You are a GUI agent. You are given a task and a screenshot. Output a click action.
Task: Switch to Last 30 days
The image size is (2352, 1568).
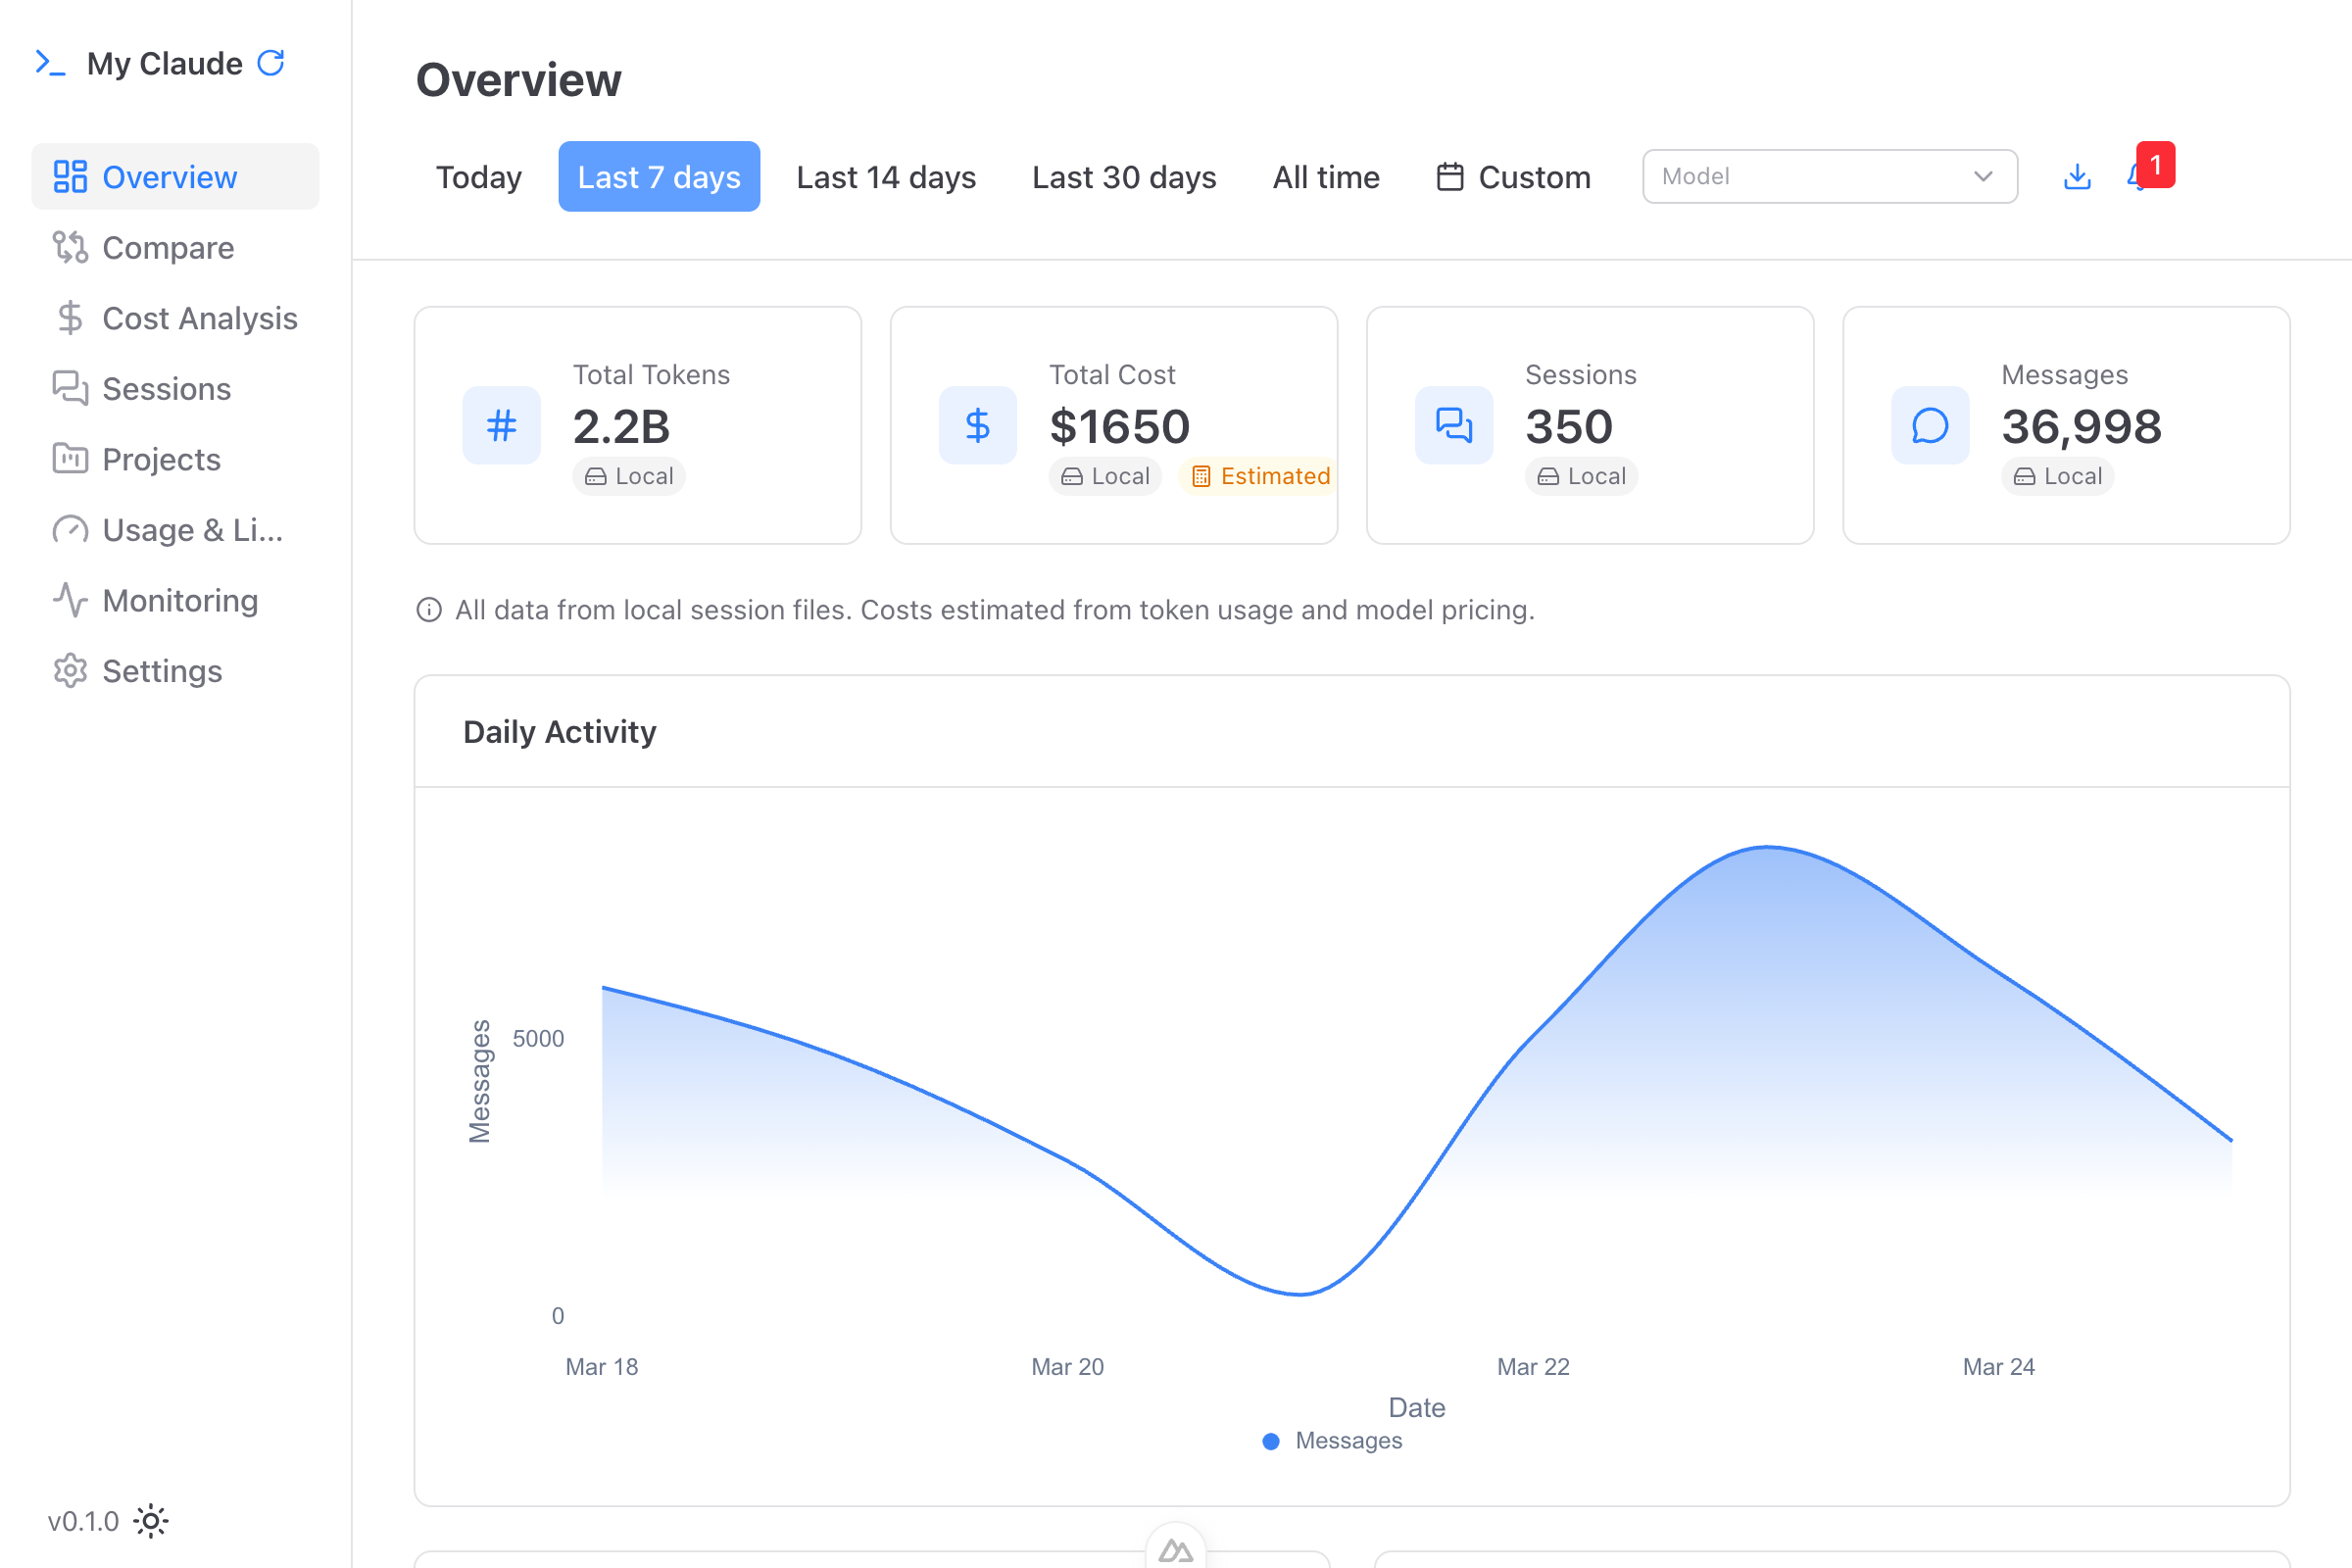pyautogui.click(x=1124, y=177)
